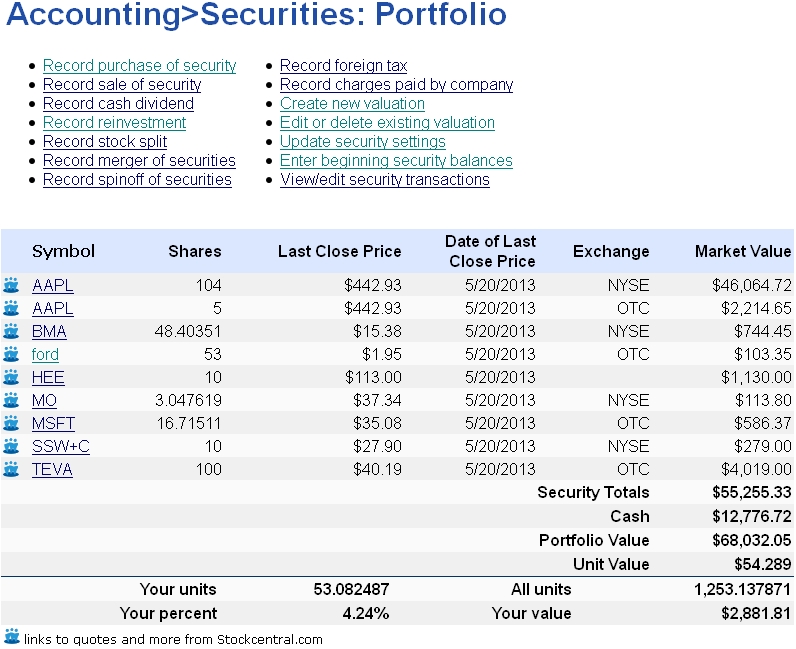Click the Date of Last Close Price header
The height and width of the screenshot is (649, 796).
(x=491, y=251)
